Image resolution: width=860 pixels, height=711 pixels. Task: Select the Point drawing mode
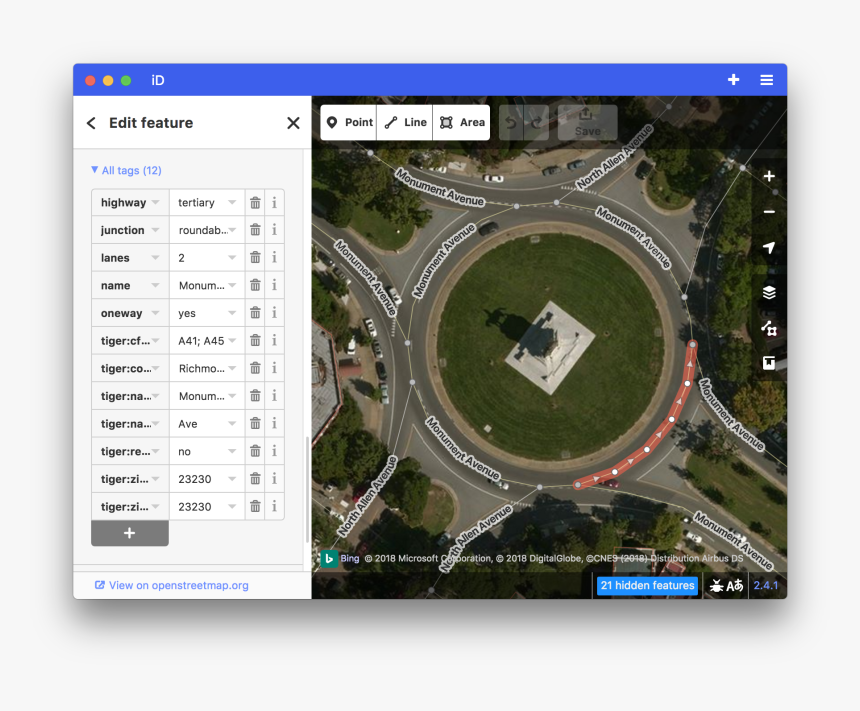click(348, 123)
